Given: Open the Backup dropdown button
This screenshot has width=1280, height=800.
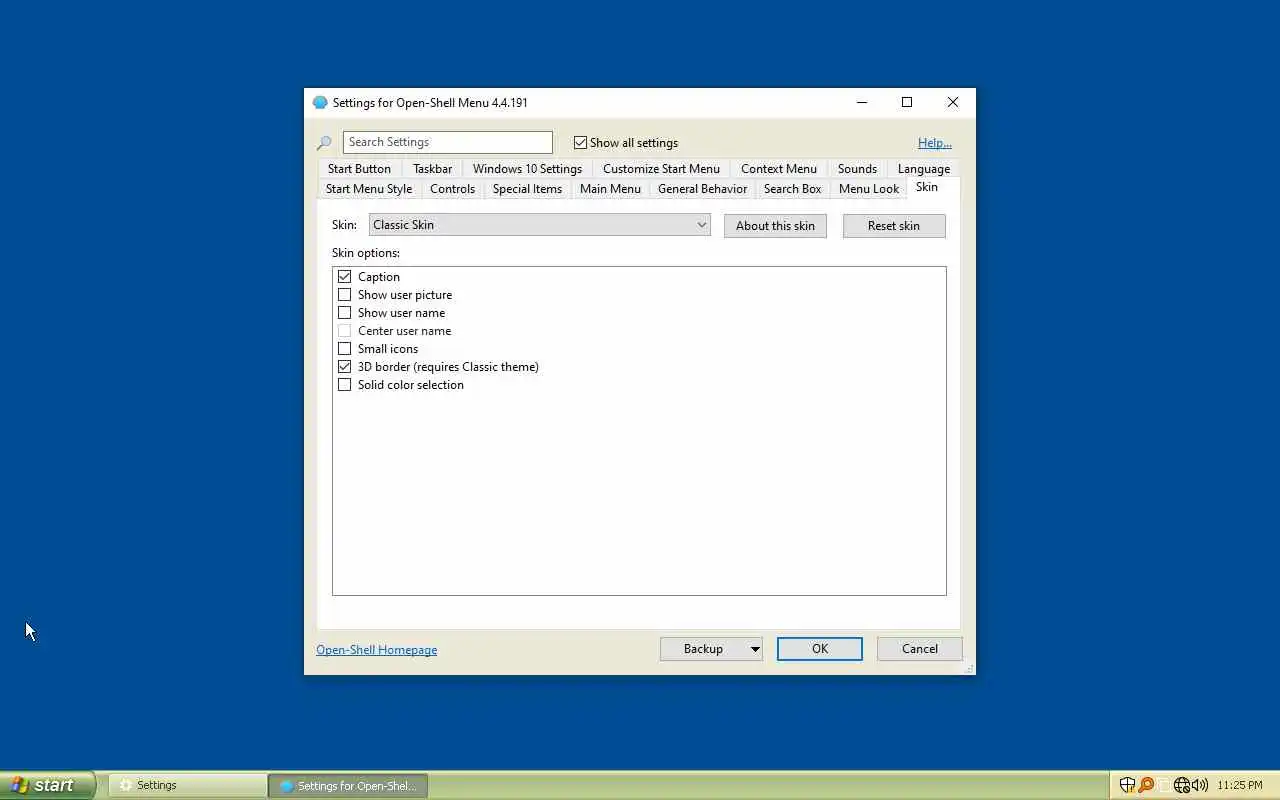Looking at the screenshot, I should [711, 649].
